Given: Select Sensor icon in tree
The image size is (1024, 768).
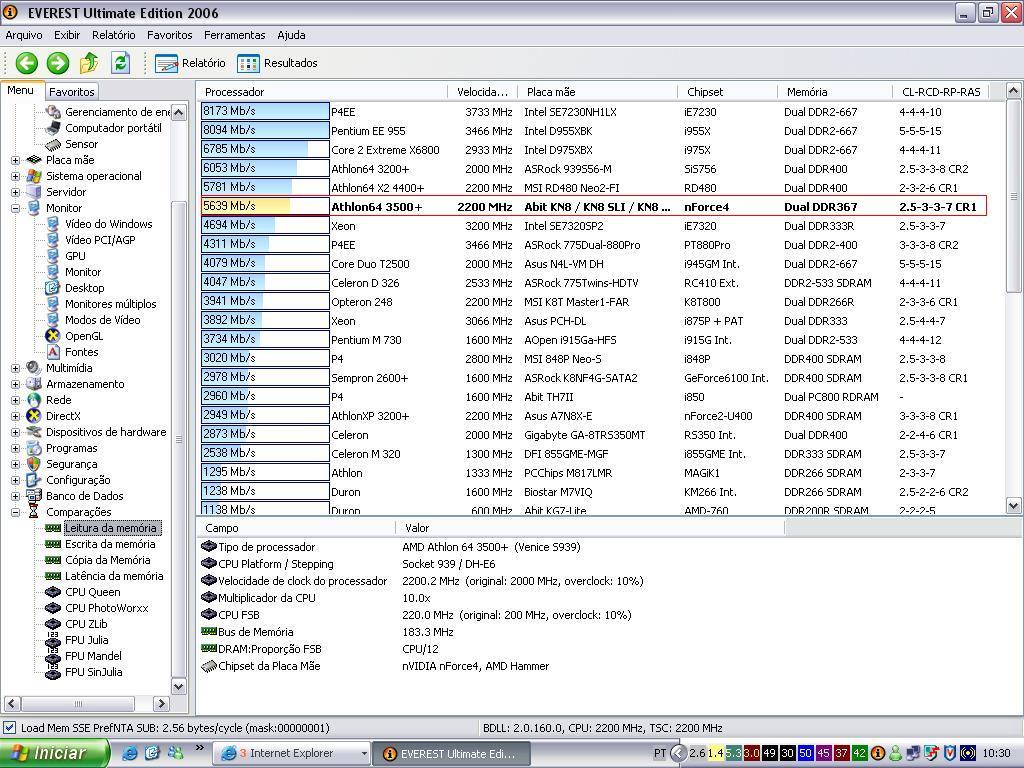Looking at the screenshot, I should point(53,144).
